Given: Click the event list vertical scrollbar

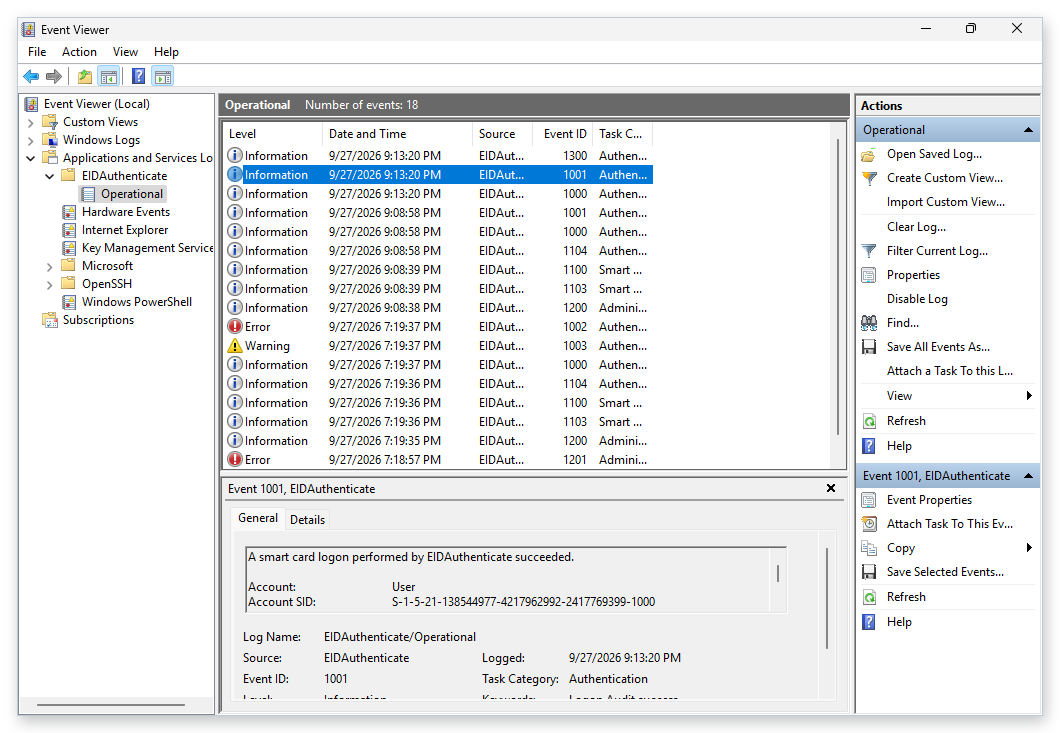Looking at the screenshot, I should click(x=838, y=287).
